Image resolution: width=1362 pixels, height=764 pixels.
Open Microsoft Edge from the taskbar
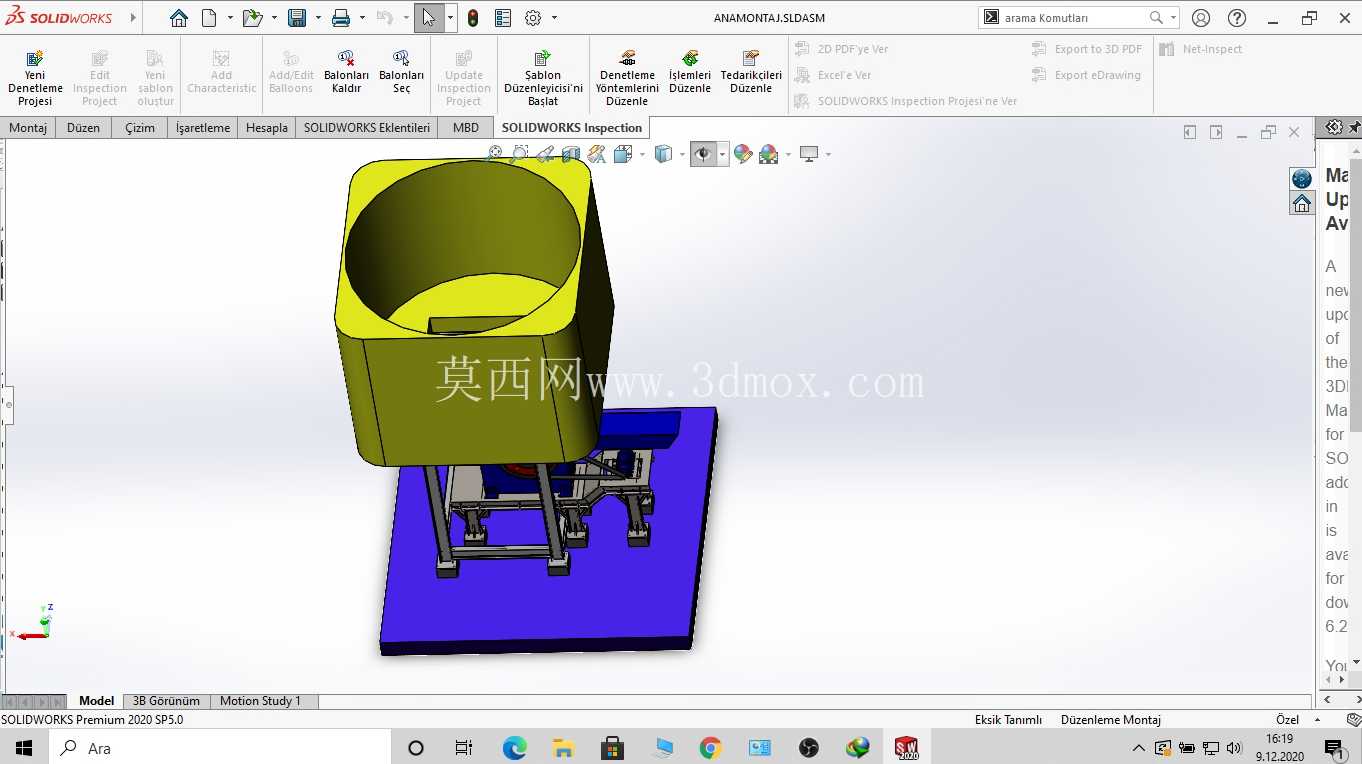click(514, 748)
